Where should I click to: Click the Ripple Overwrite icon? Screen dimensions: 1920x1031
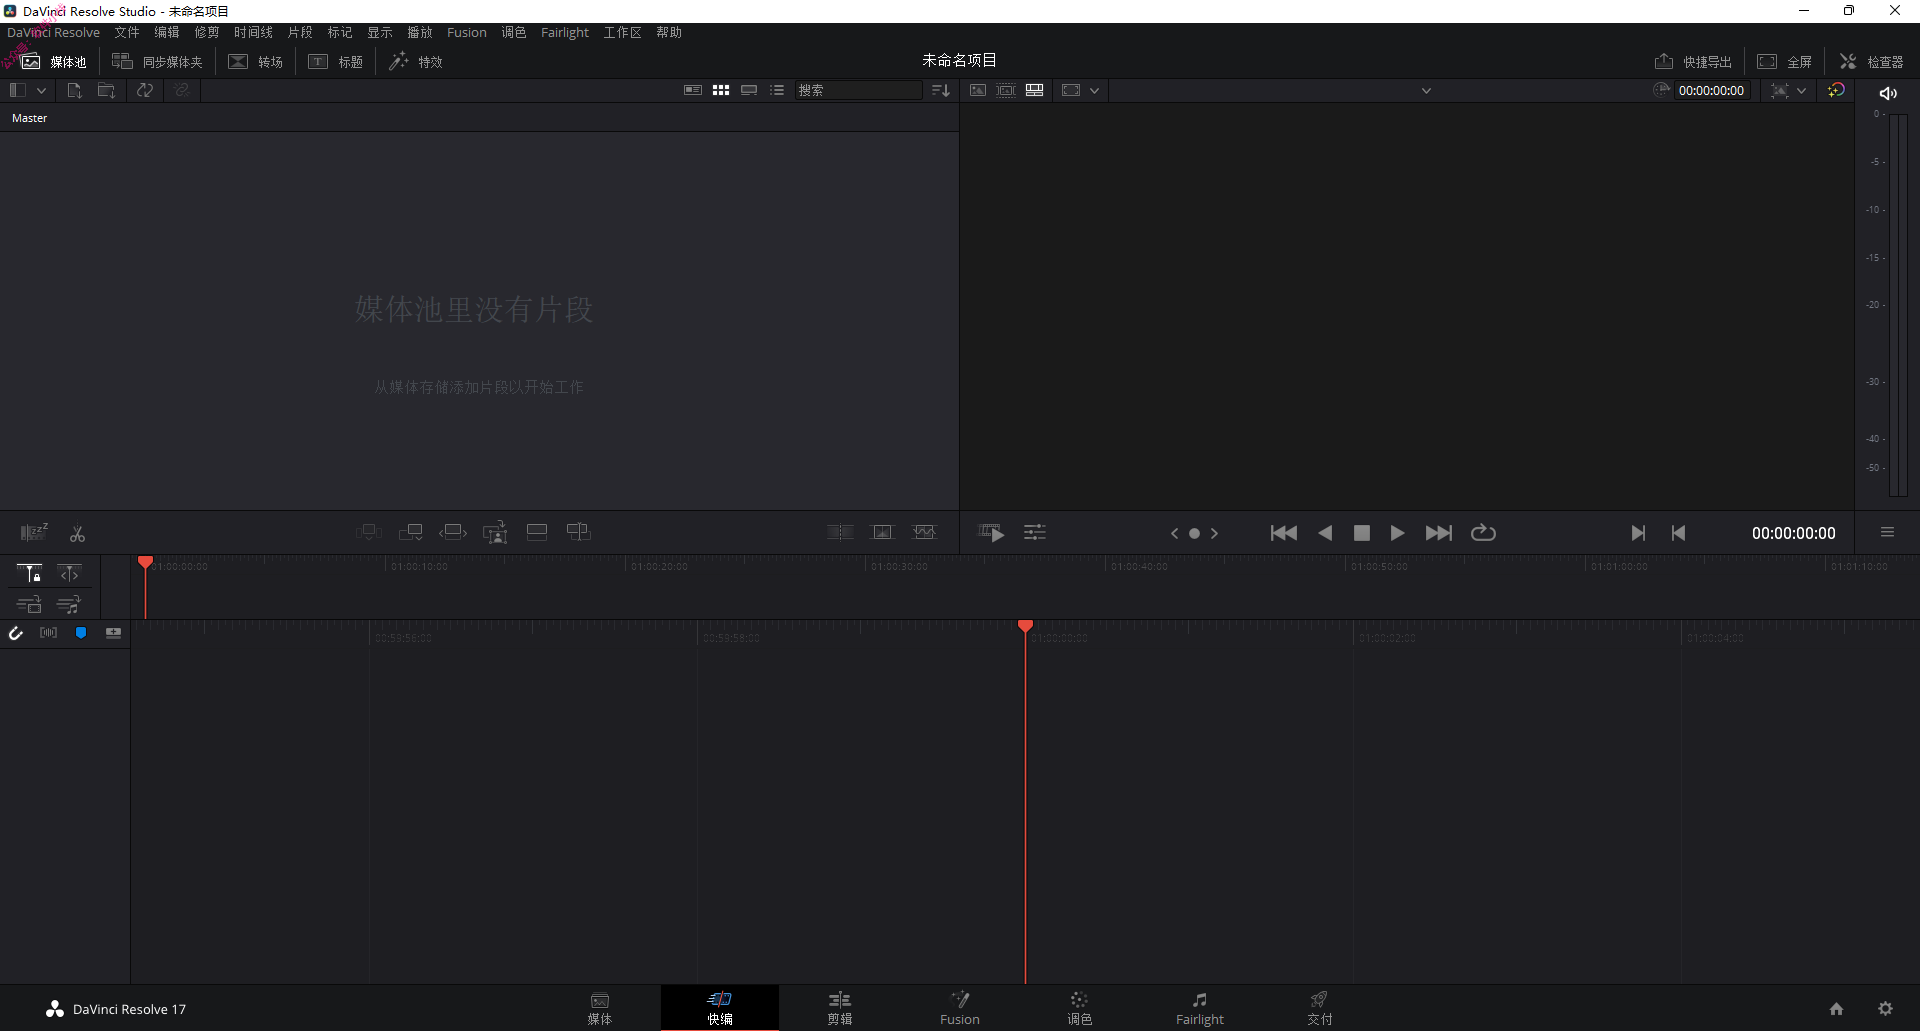[453, 532]
